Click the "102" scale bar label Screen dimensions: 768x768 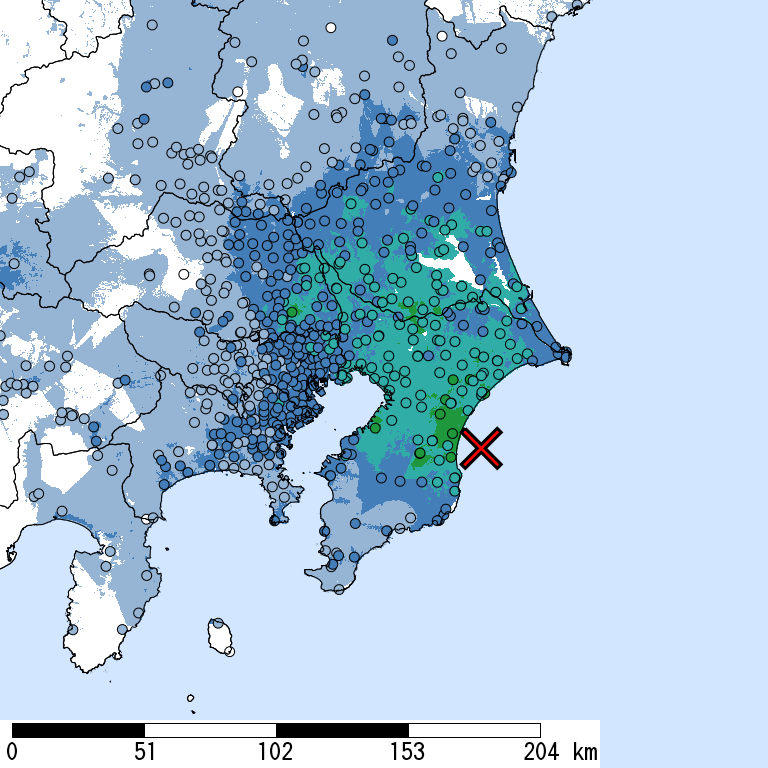click(275, 752)
